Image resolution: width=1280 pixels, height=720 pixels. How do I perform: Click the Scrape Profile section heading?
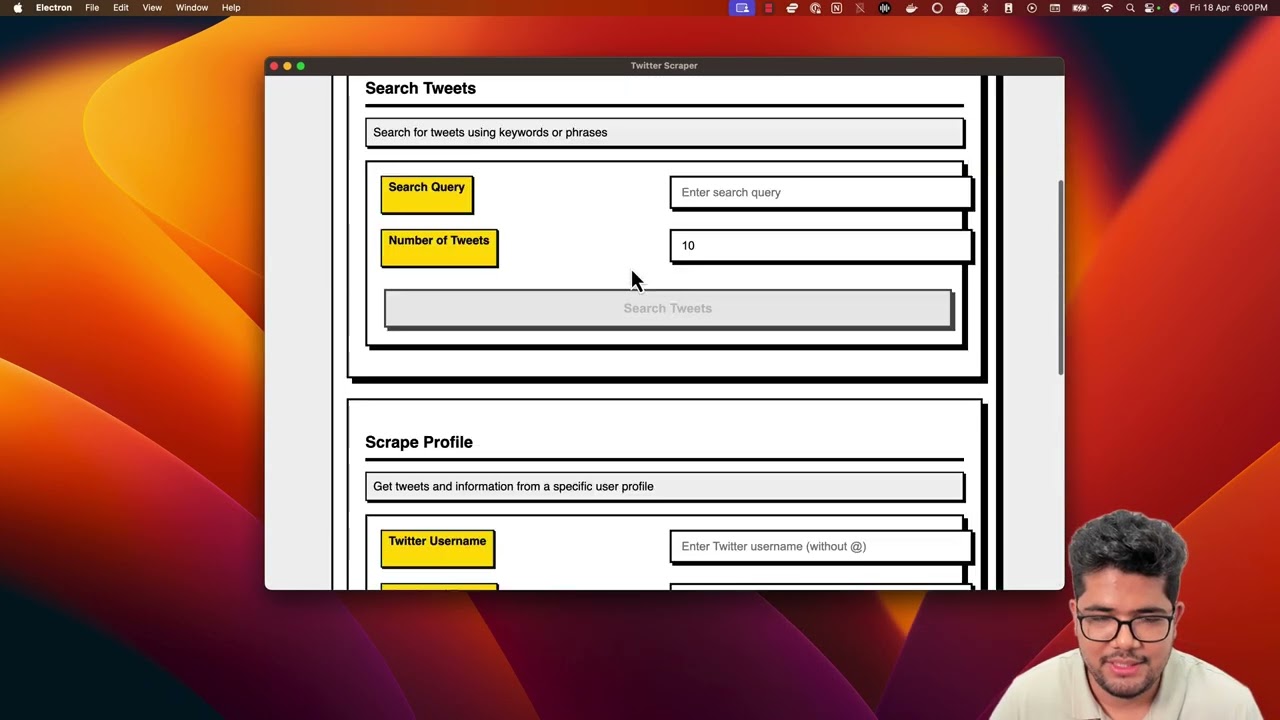(419, 442)
